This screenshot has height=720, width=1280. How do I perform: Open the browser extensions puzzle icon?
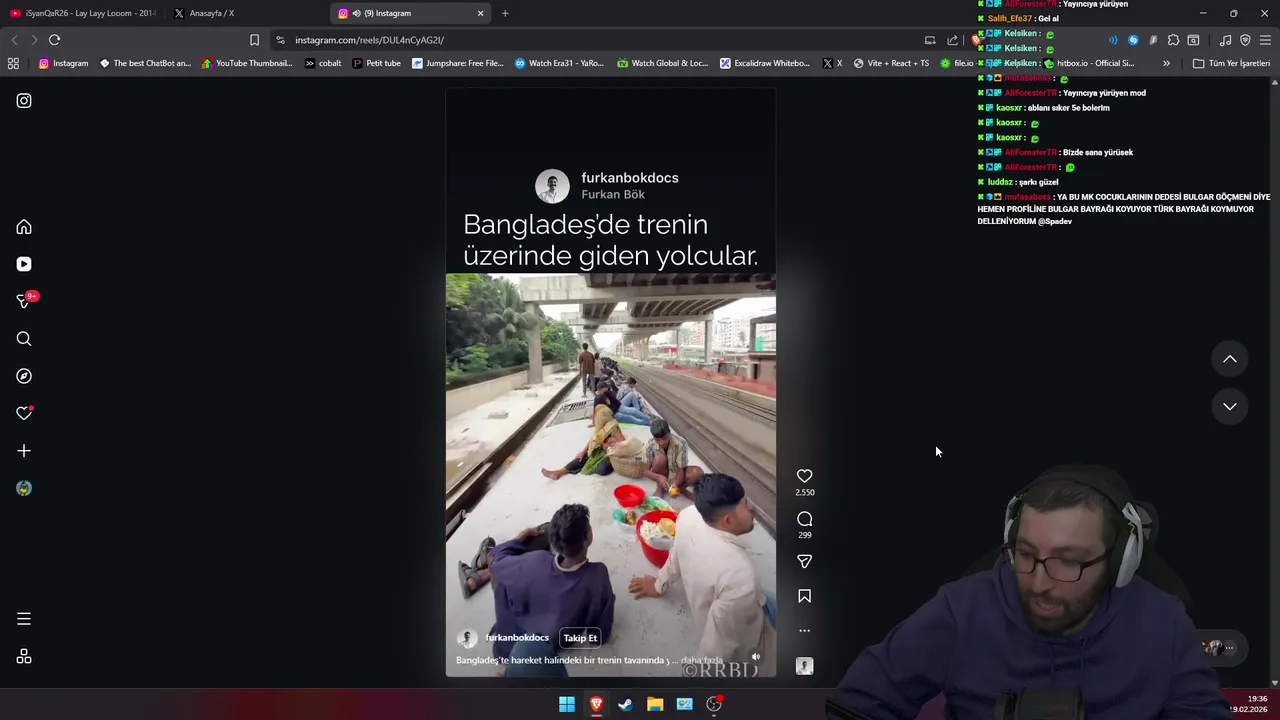(1173, 40)
